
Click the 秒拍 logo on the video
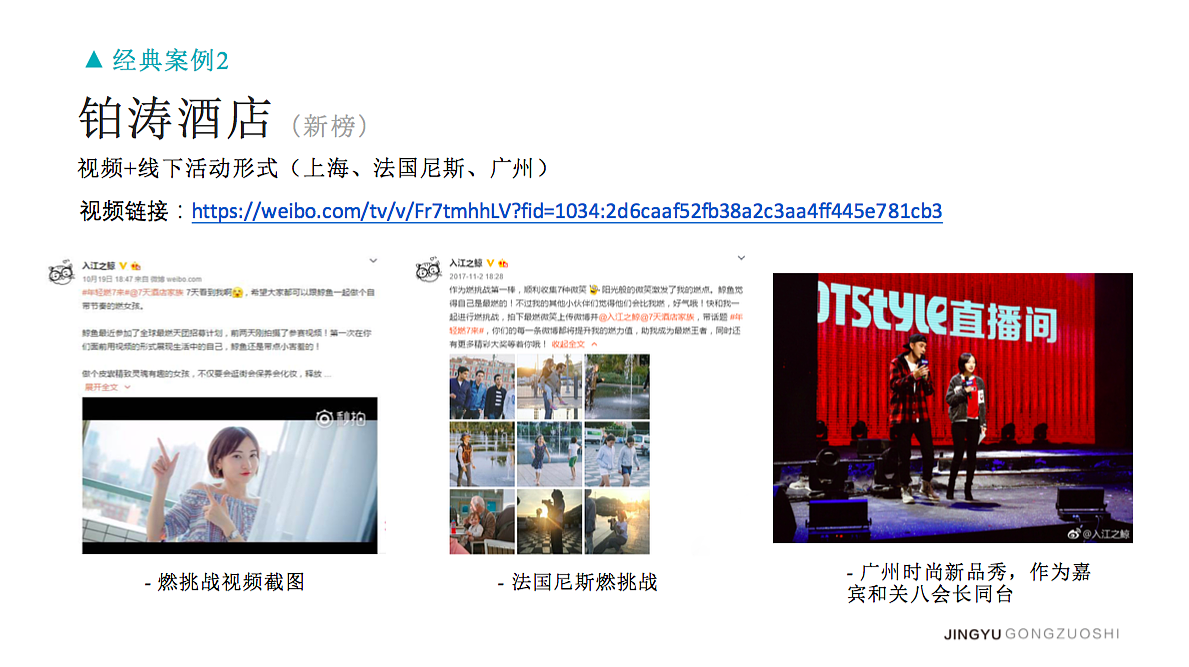click(x=341, y=418)
